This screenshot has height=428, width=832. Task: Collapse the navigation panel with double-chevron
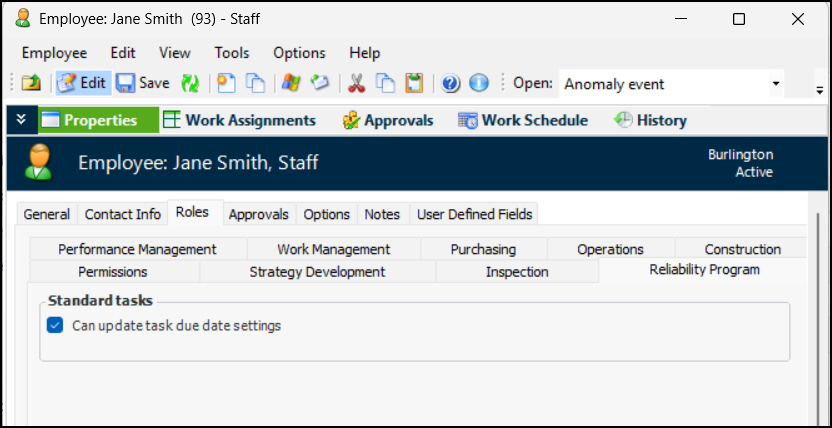point(21,120)
